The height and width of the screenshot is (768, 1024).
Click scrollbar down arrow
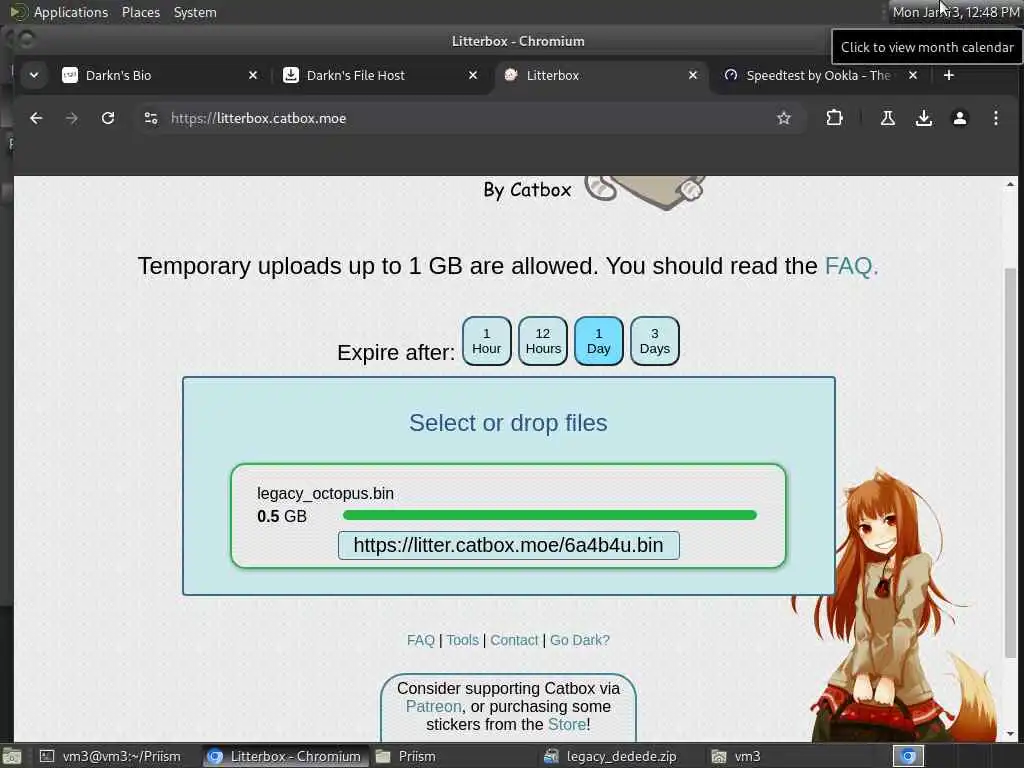(1010, 733)
